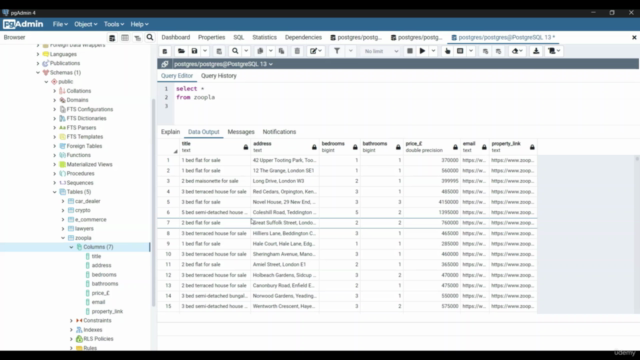Open the execute options dropdown arrow
Viewport: 640px width, 360px height.
pos(433,51)
